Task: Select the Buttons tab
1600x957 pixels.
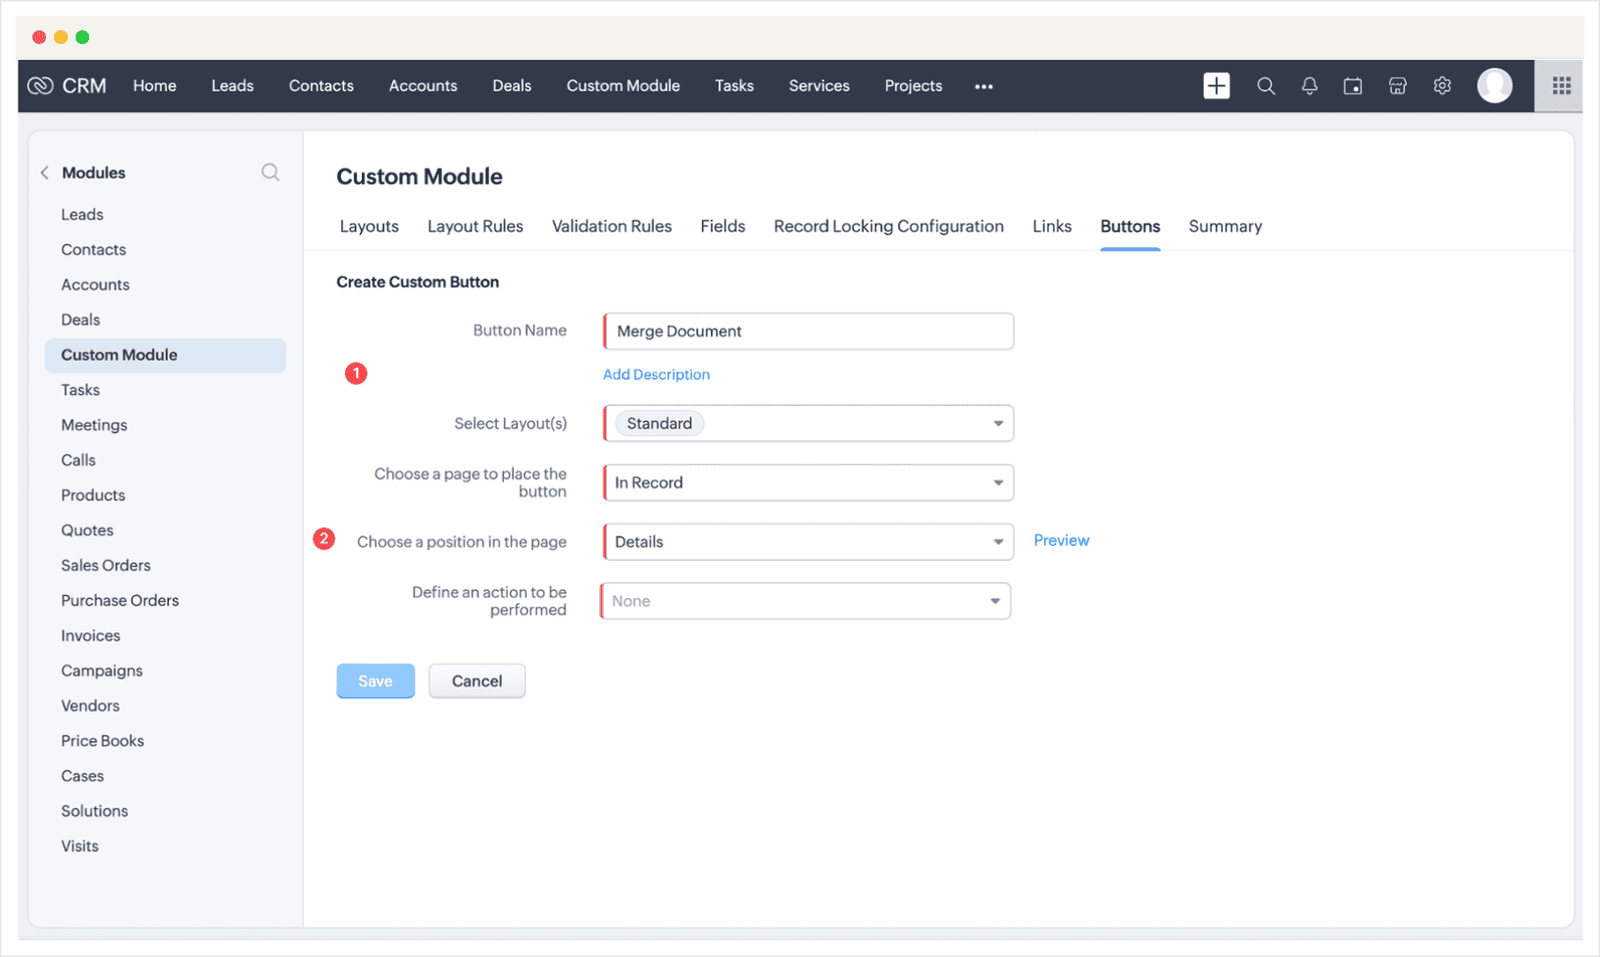Action: click(x=1130, y=227)
